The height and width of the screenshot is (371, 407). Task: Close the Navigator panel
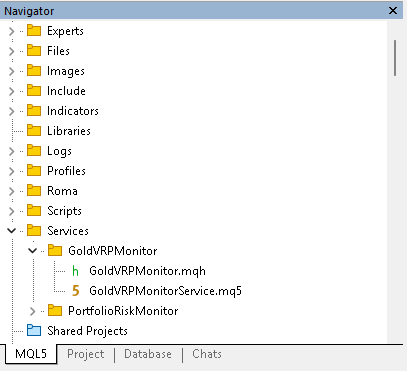(393, 11)
